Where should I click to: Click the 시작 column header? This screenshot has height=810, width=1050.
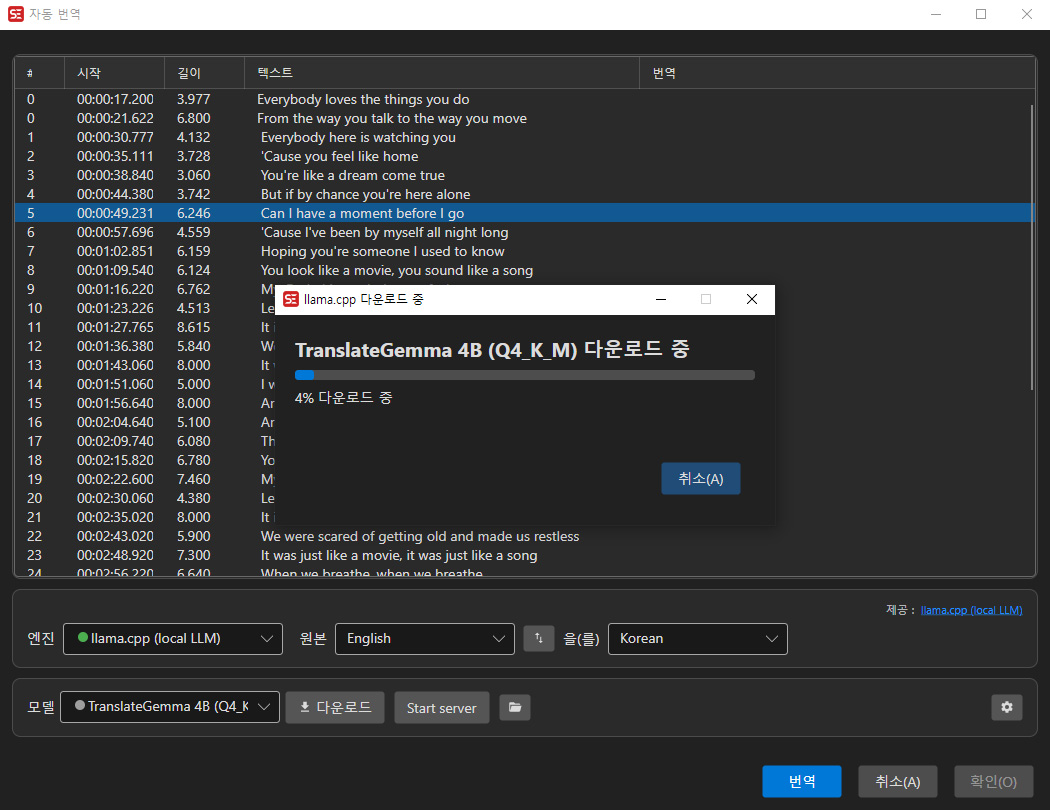click(x=115, y=73)
